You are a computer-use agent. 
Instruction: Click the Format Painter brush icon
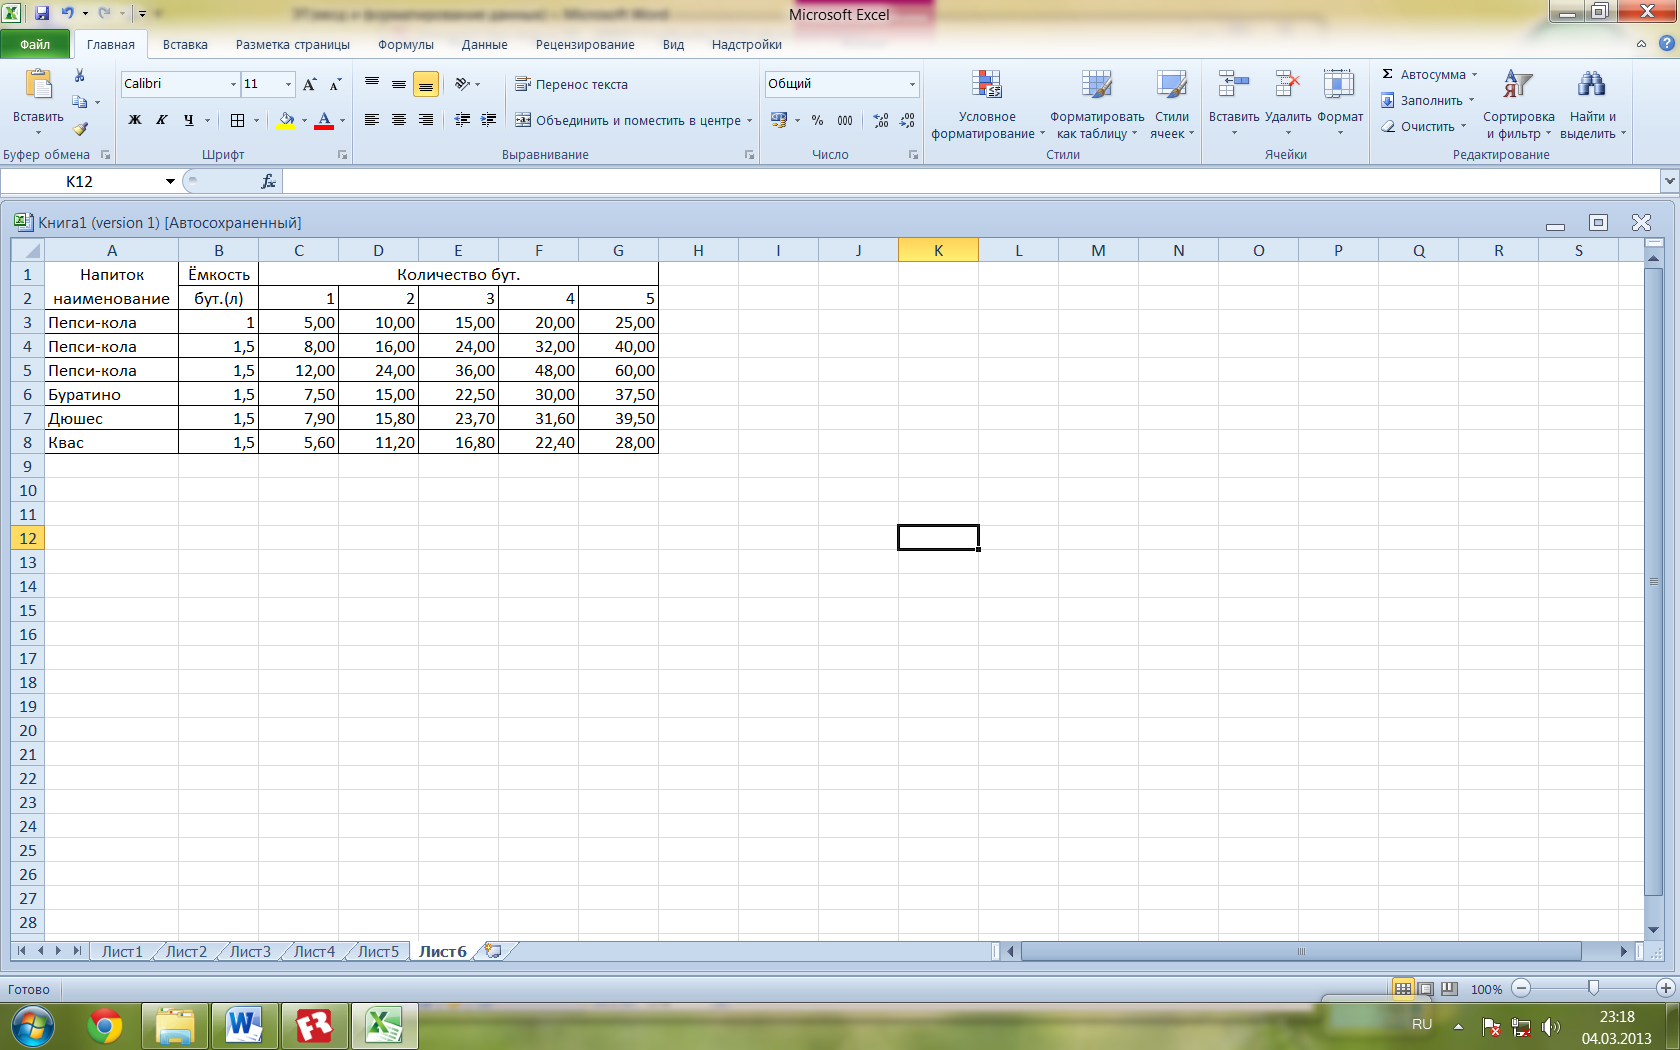pyautogui.click(x=80, y=128)
